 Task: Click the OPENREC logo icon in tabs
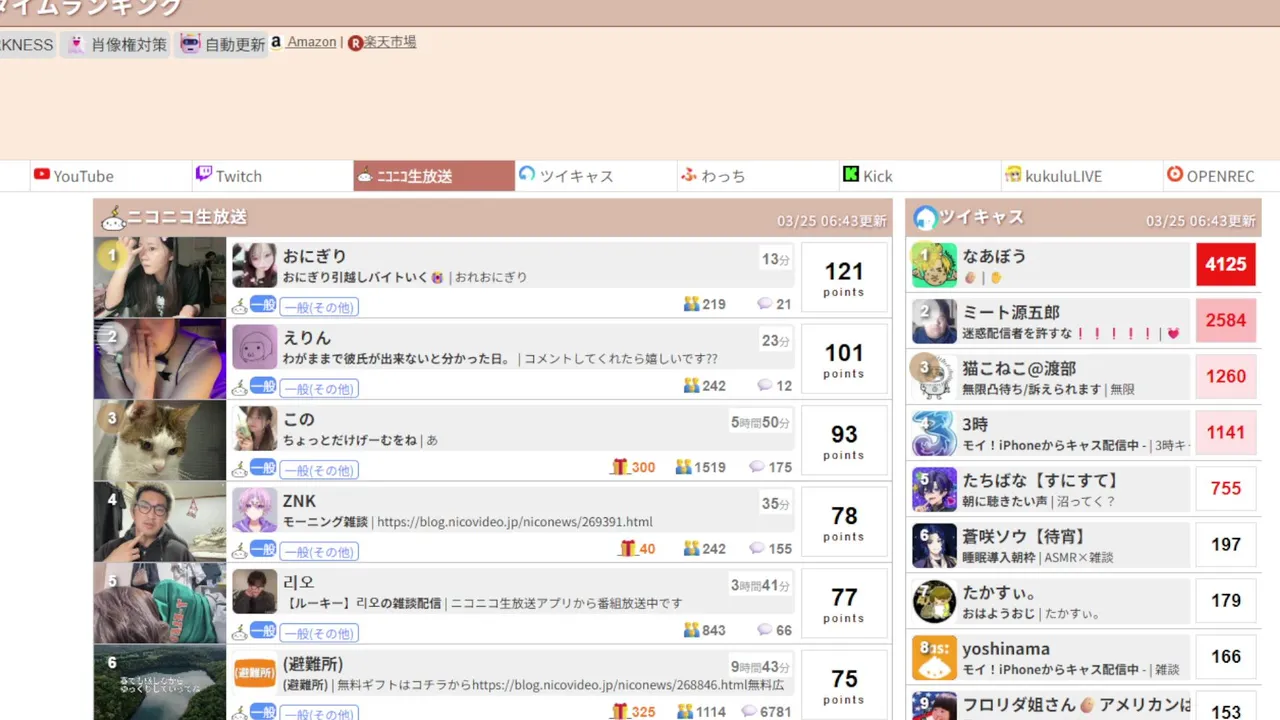coord(1175,174)
